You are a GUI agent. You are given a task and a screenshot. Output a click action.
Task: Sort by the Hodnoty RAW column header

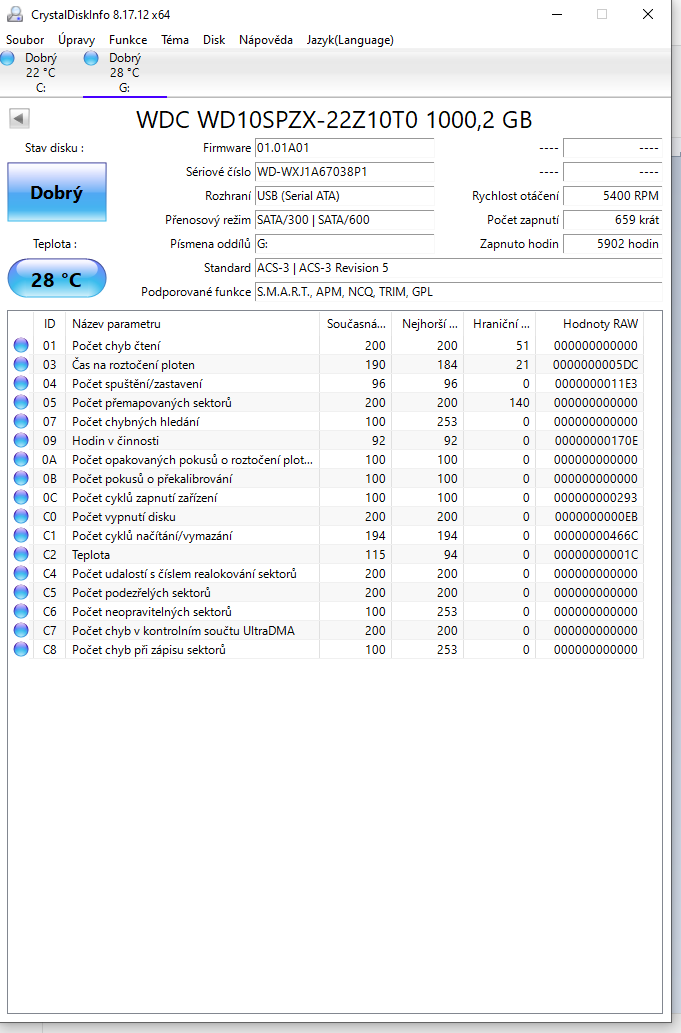point(600,324)
